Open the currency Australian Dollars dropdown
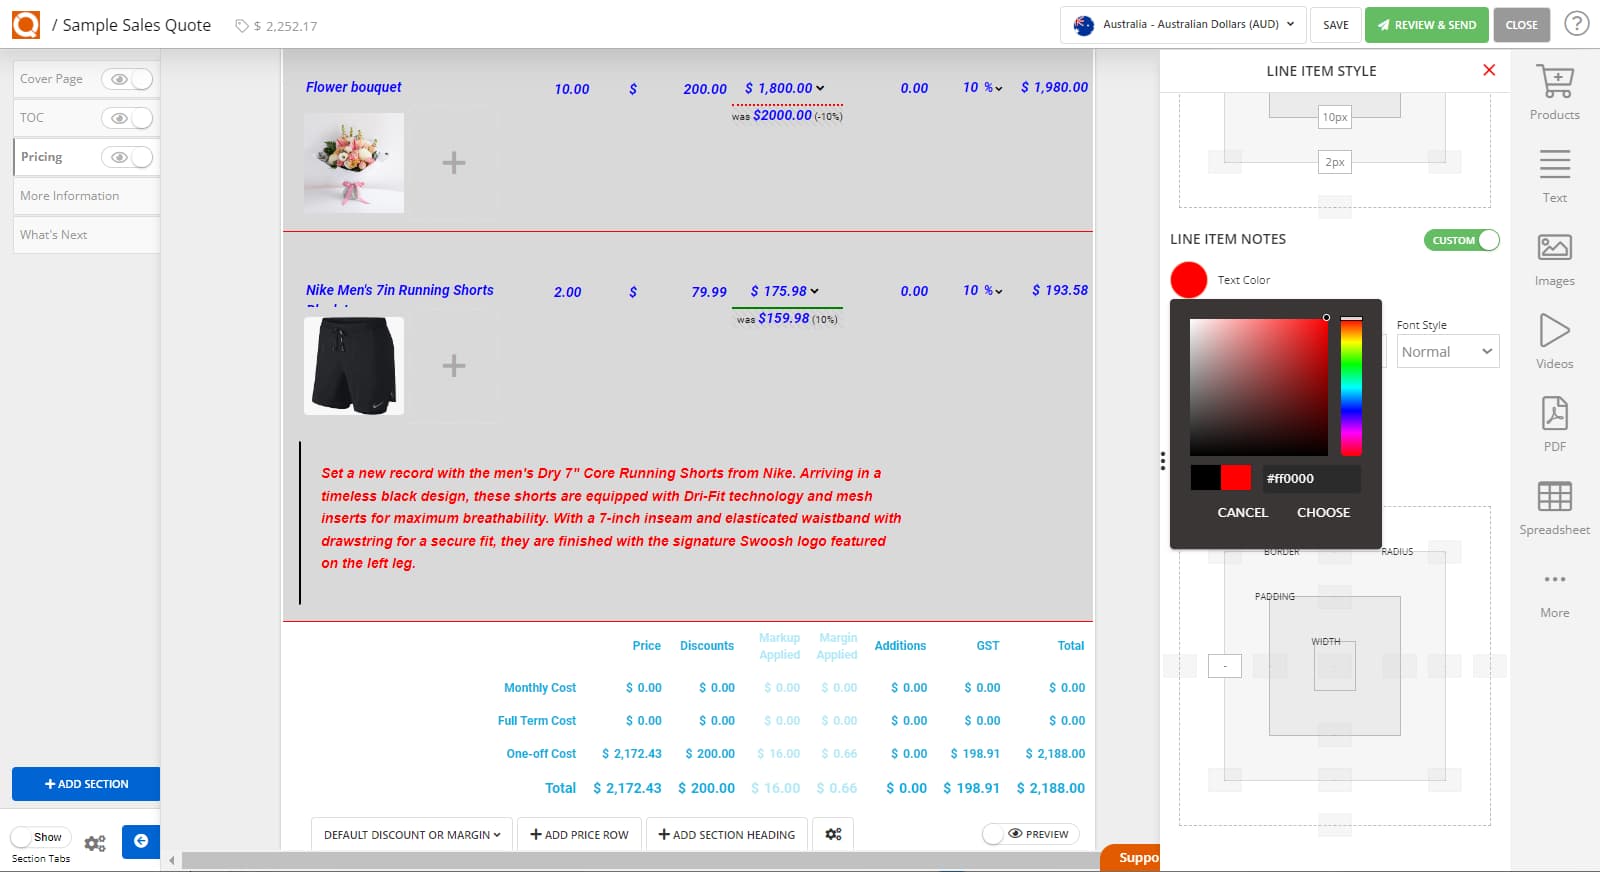1600x872 pixels. [1183, 25]
